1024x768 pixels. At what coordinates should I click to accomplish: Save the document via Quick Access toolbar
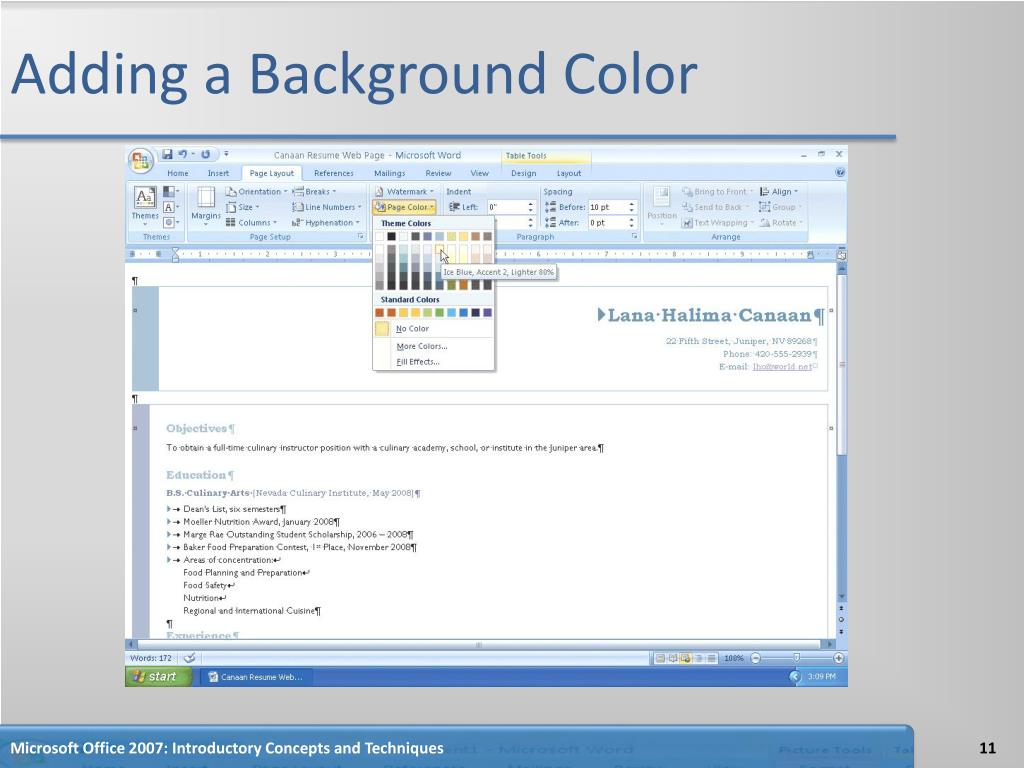(x=167, y=154)
